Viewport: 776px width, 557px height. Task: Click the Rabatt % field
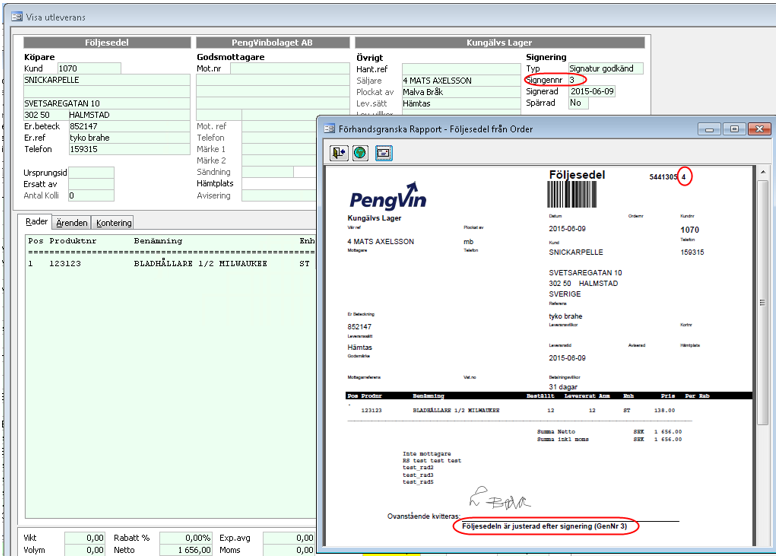pos(186,538)
